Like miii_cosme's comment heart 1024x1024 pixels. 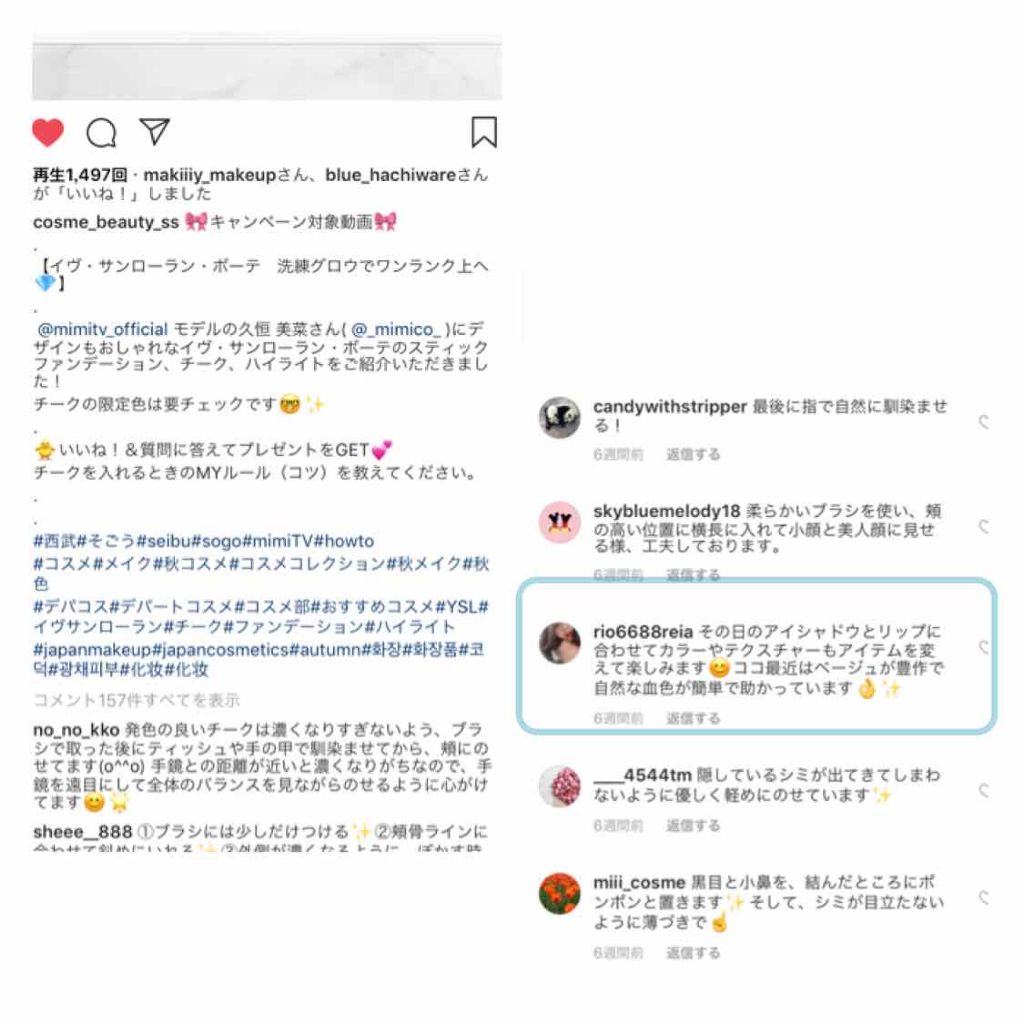tap(984, 898)
